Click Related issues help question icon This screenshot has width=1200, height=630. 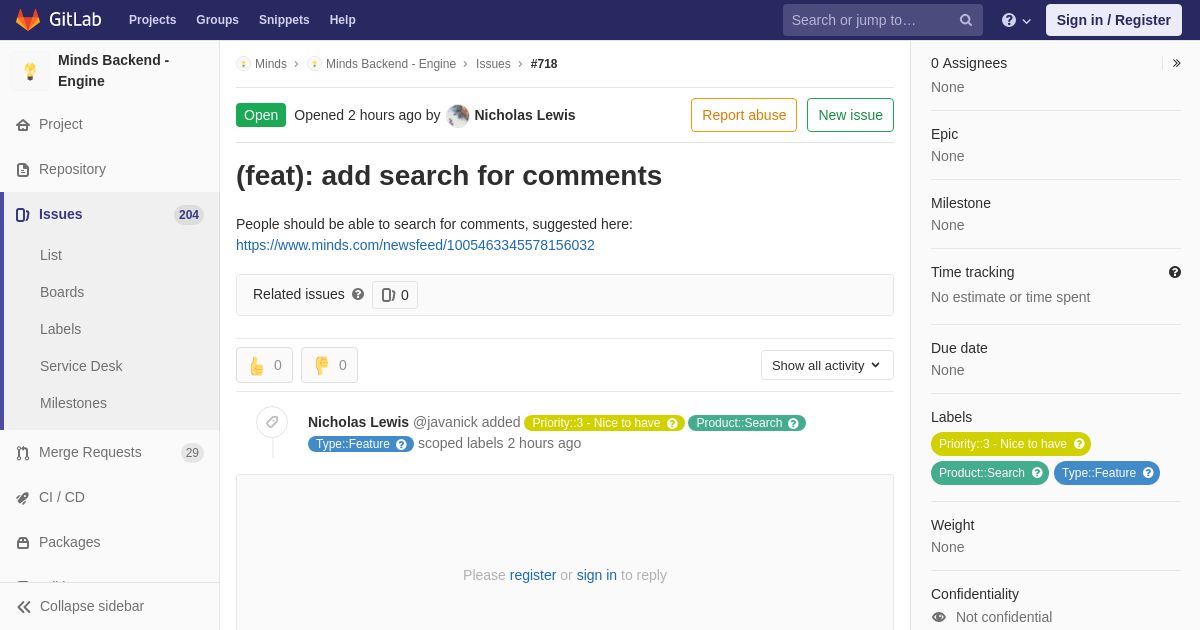pyautogui.click(x=358, y=294)
